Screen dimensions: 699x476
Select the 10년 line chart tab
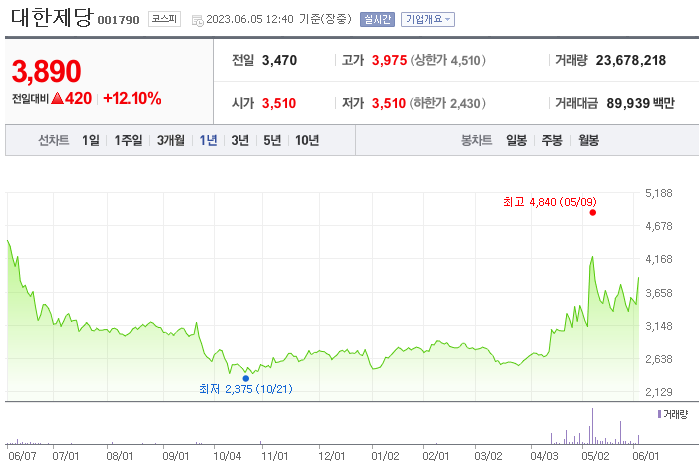point(307,140)
